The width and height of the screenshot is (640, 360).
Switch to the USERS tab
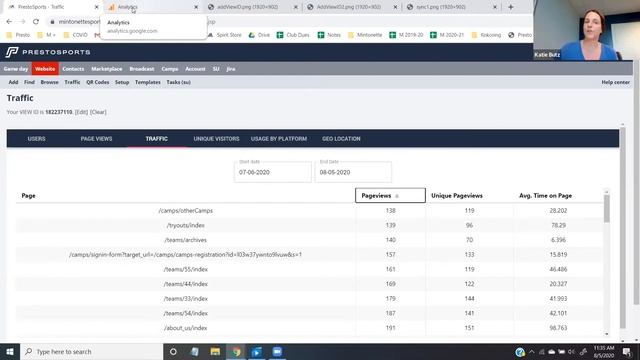coord(36,139)
